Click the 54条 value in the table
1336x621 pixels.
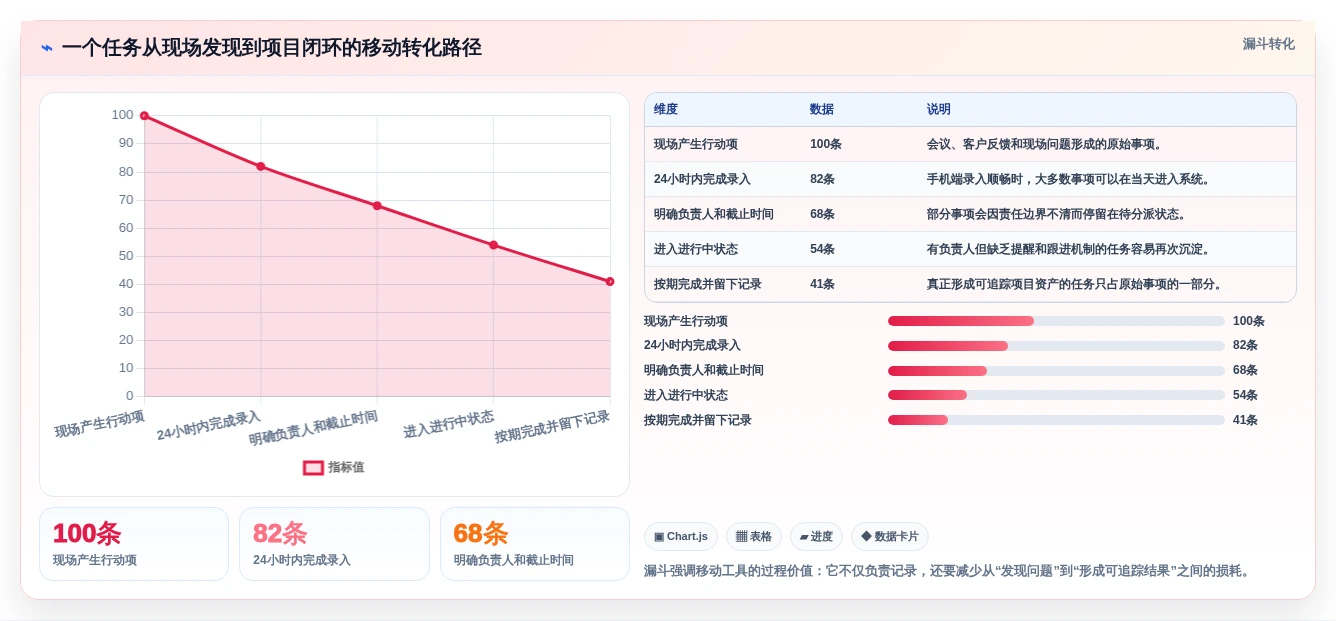click(823, 249)
